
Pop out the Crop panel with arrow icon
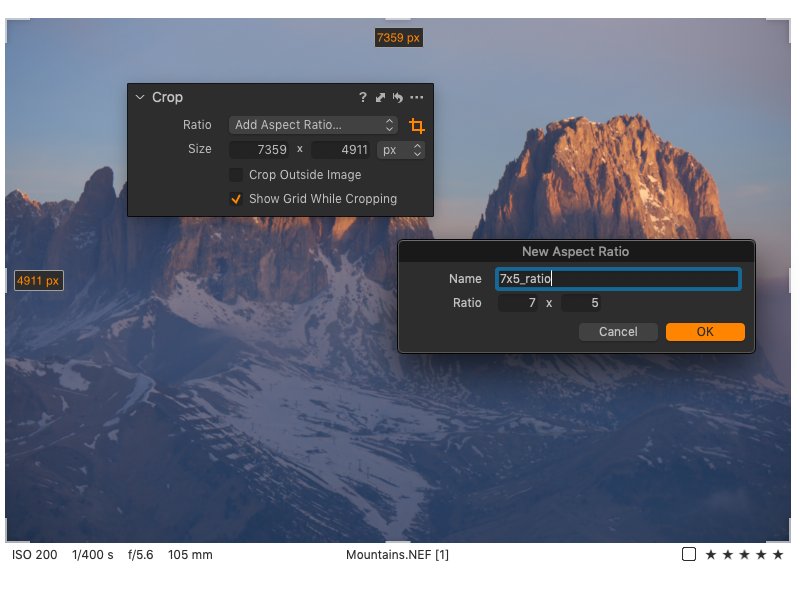click(380, 97)
